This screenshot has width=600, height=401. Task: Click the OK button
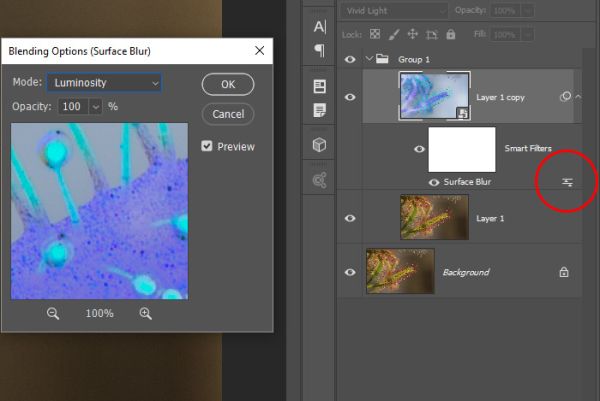click(228, 84)
